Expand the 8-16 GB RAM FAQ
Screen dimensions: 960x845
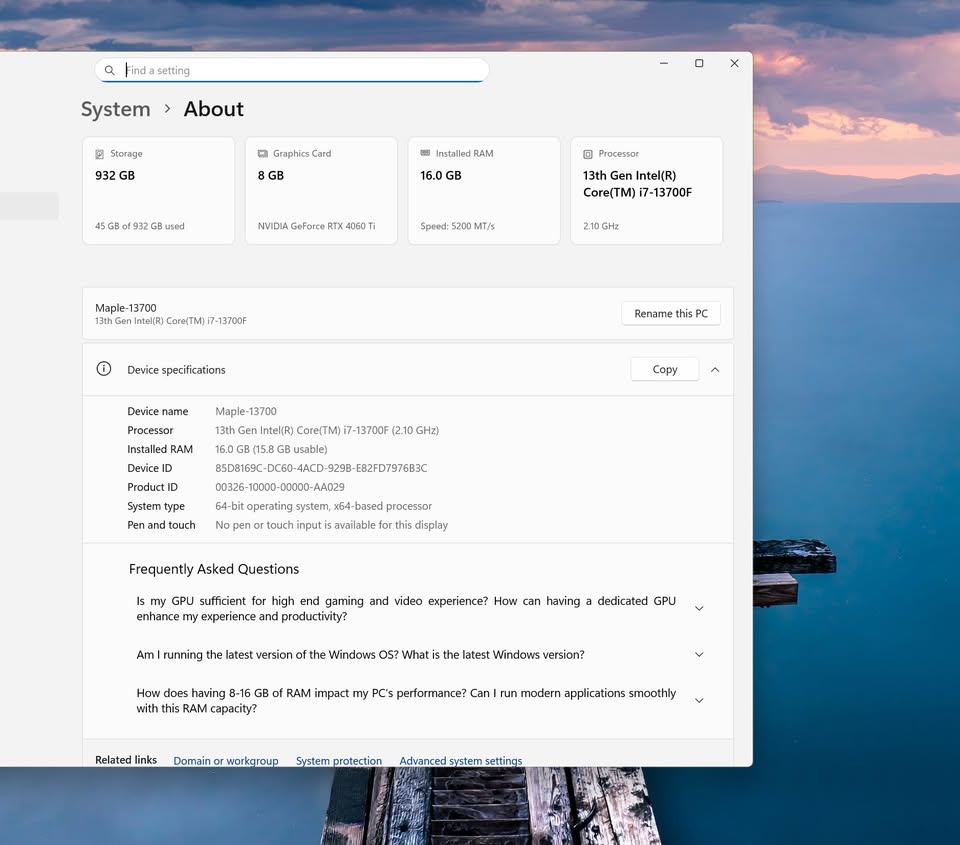[x=699, y=700]
